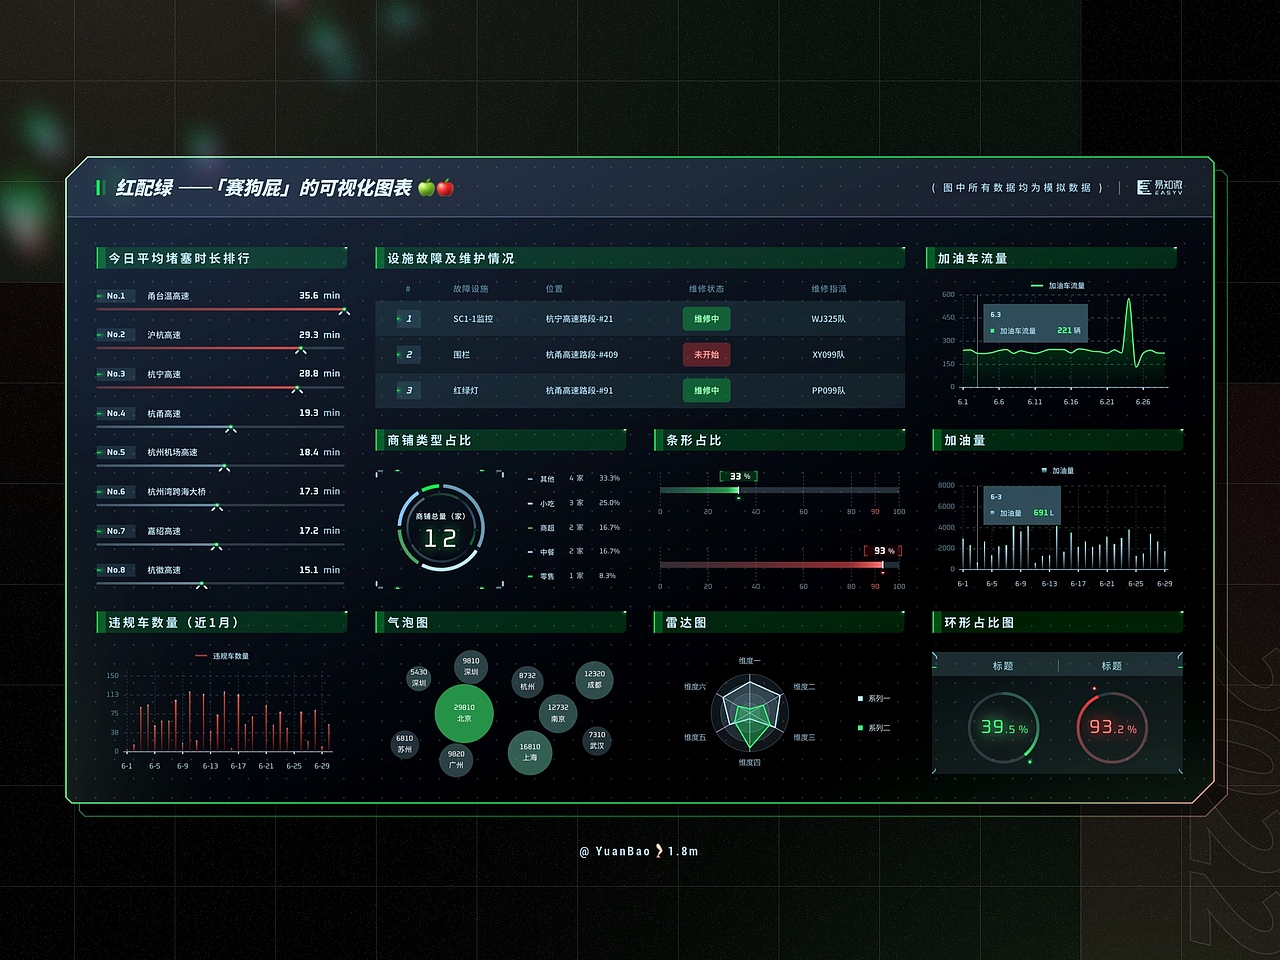
Task: Click the 35.6 min value
Action: (319, 296)
